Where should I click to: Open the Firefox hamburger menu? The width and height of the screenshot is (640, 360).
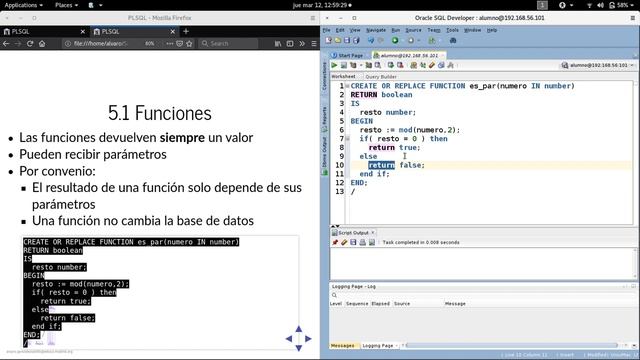[314, 44]
